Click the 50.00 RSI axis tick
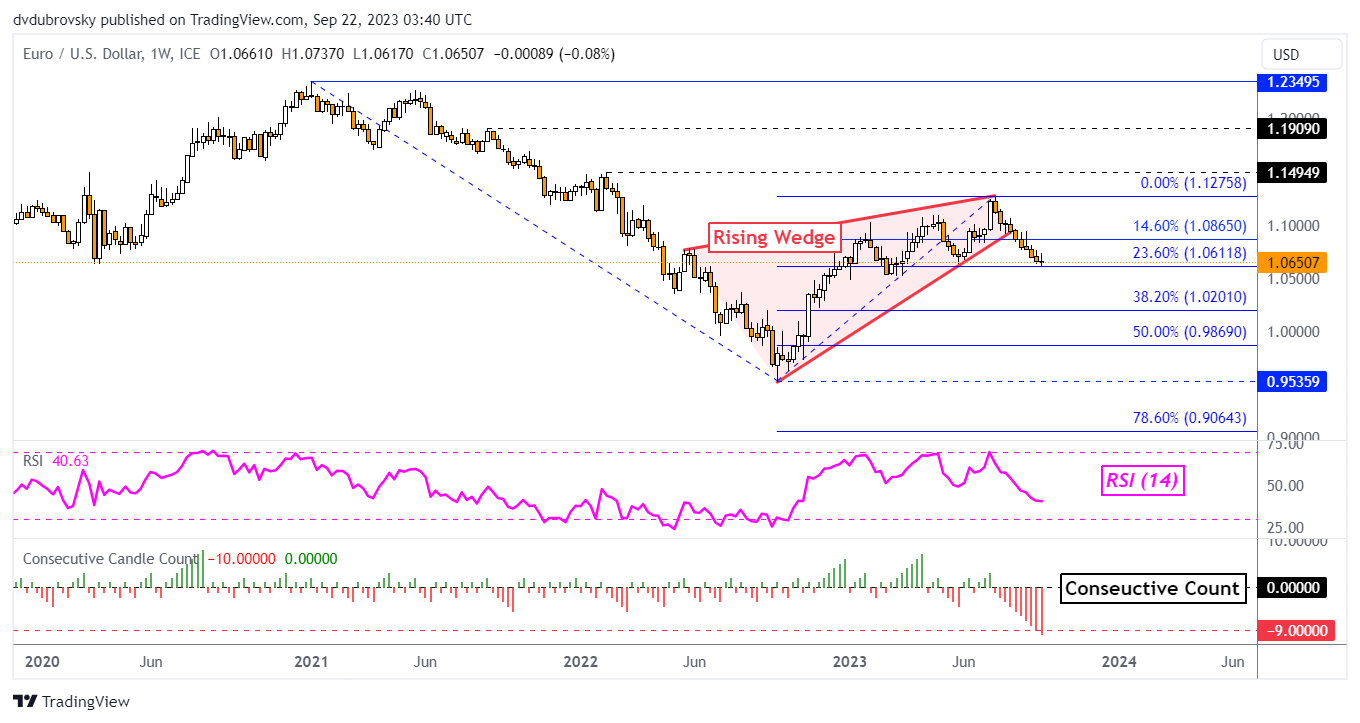Viewport: 1360px width, 723px height. click(1284, 486)
